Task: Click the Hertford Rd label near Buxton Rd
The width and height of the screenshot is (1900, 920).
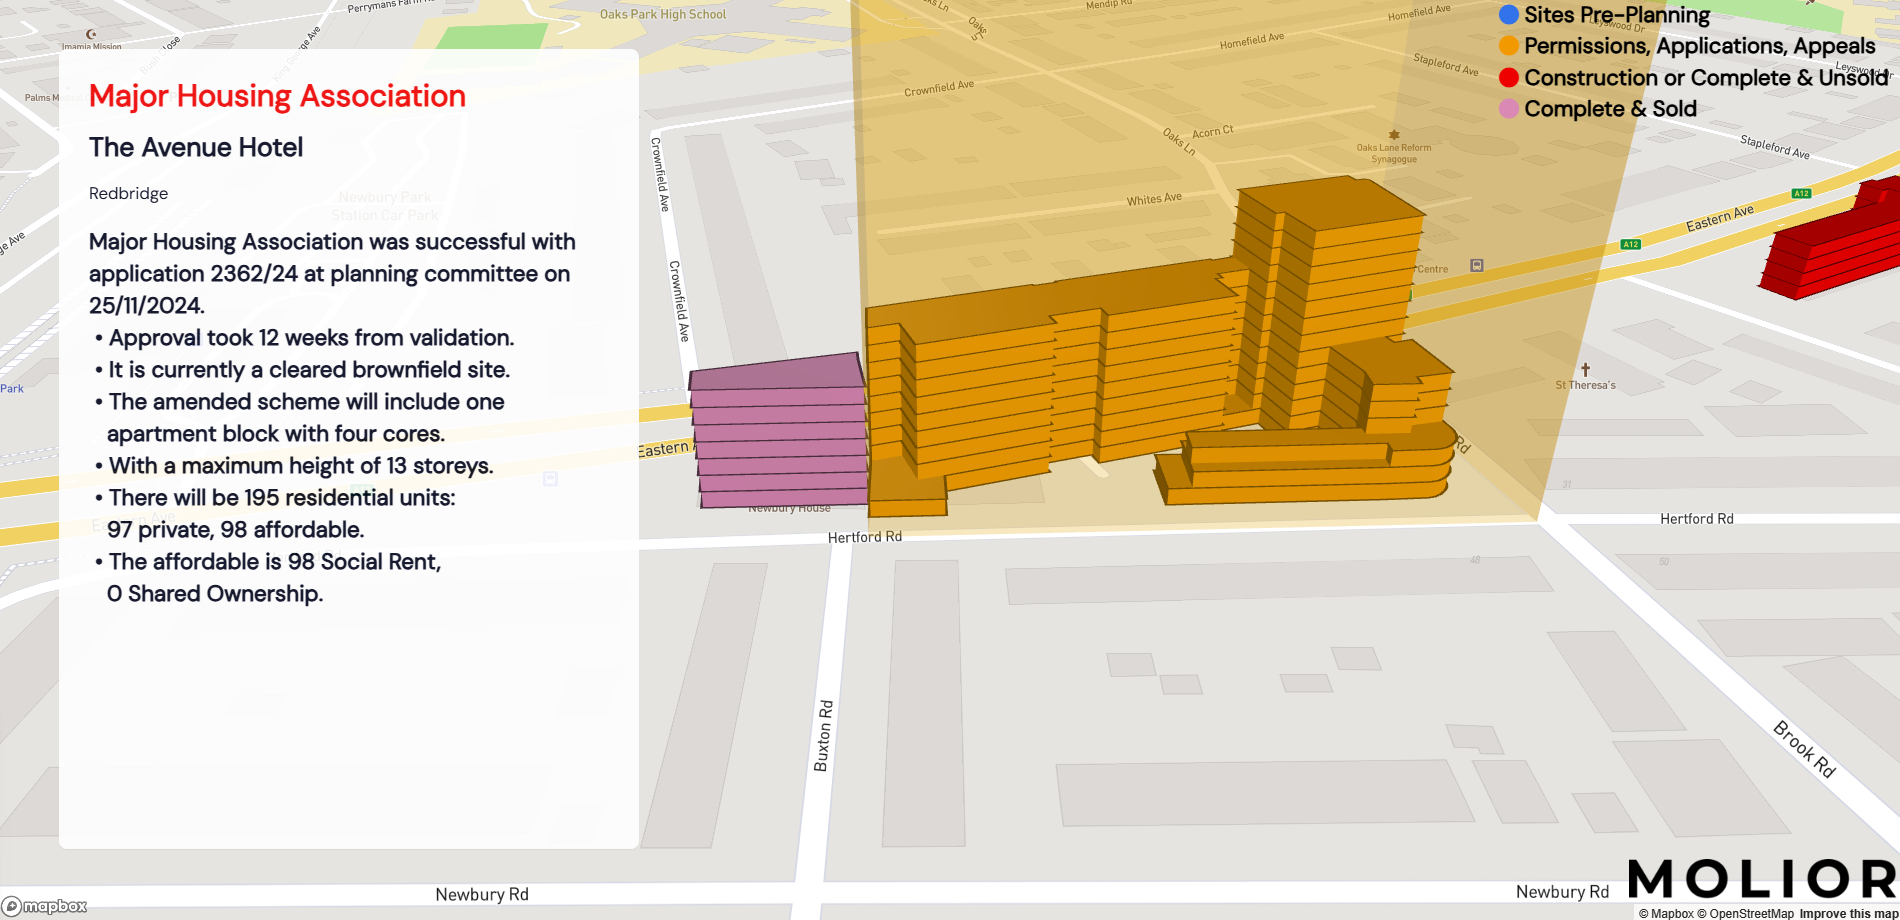Action: point(865,537)
